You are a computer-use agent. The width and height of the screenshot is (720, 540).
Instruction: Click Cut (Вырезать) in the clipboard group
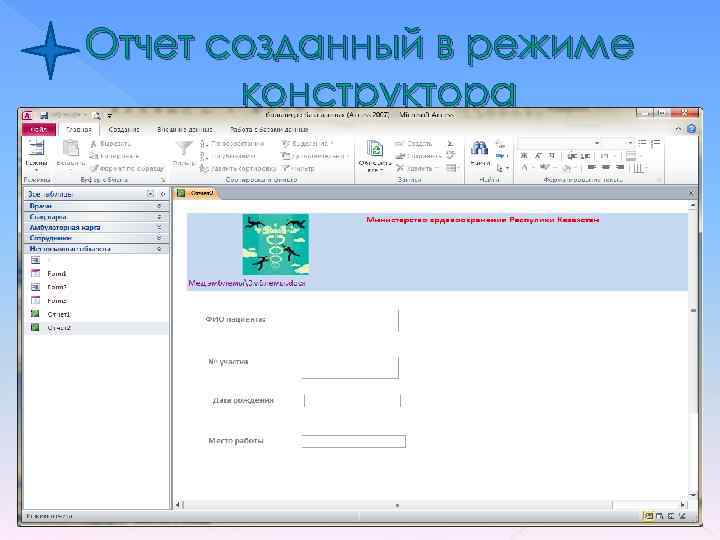[x=111, y=144]
